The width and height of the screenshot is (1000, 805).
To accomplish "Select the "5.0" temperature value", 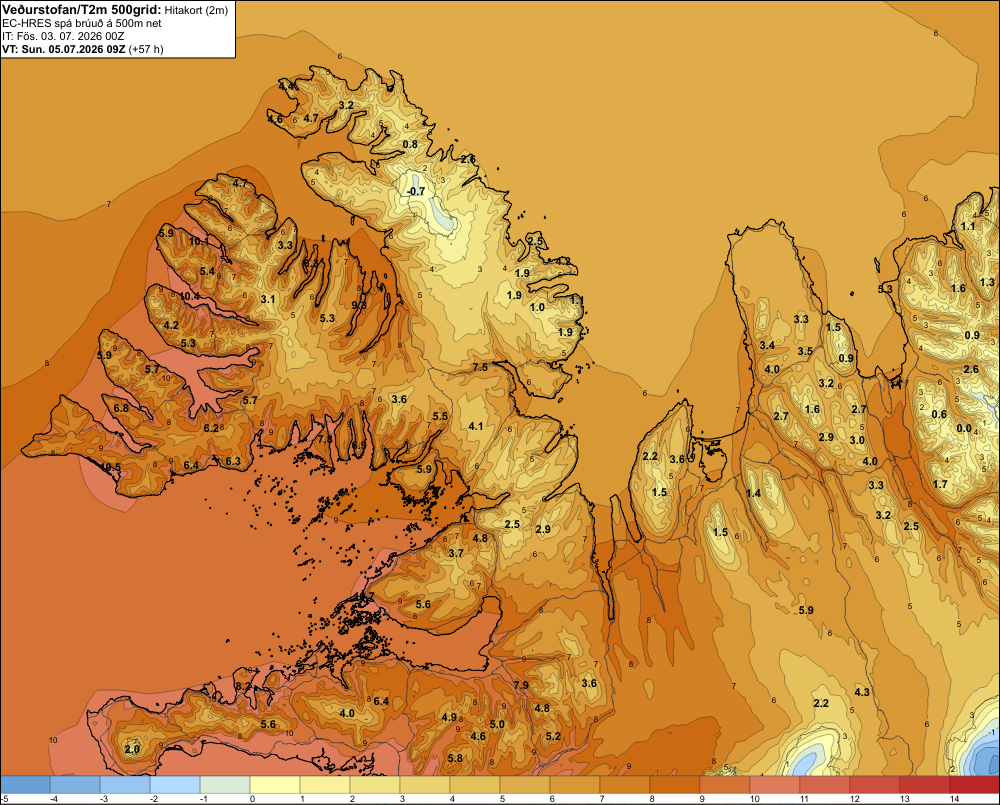I will click(x=497, y=724).
